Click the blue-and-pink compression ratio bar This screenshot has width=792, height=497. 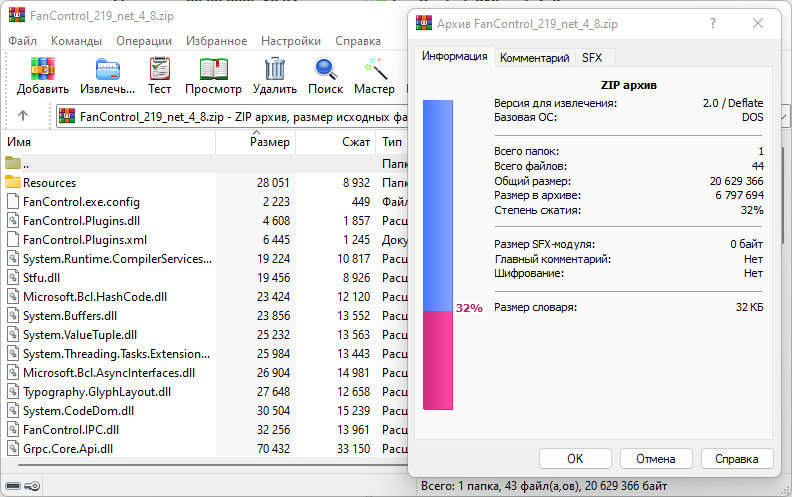(x=438, y=255)
